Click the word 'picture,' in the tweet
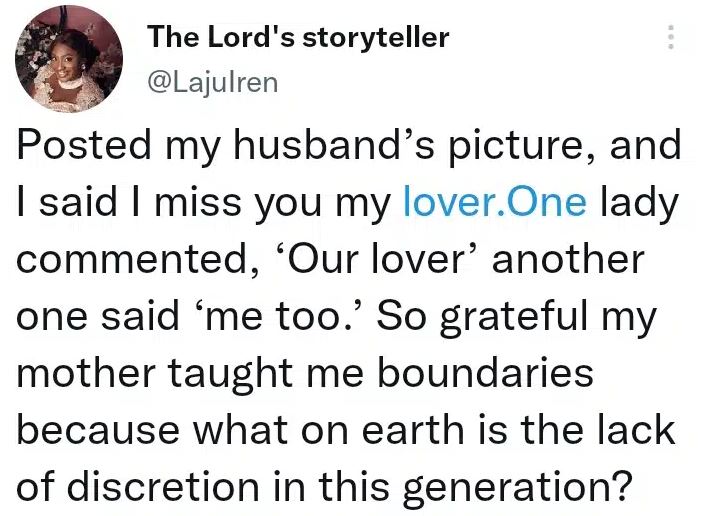704x516 pixels. coord(526,146)
